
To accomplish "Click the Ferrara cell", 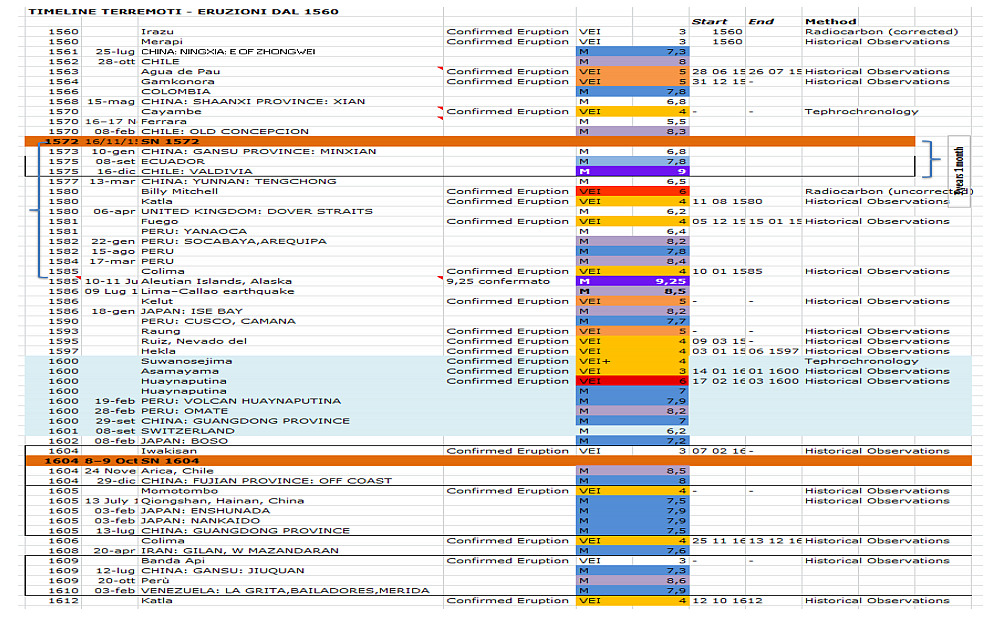I will point(164,121).
